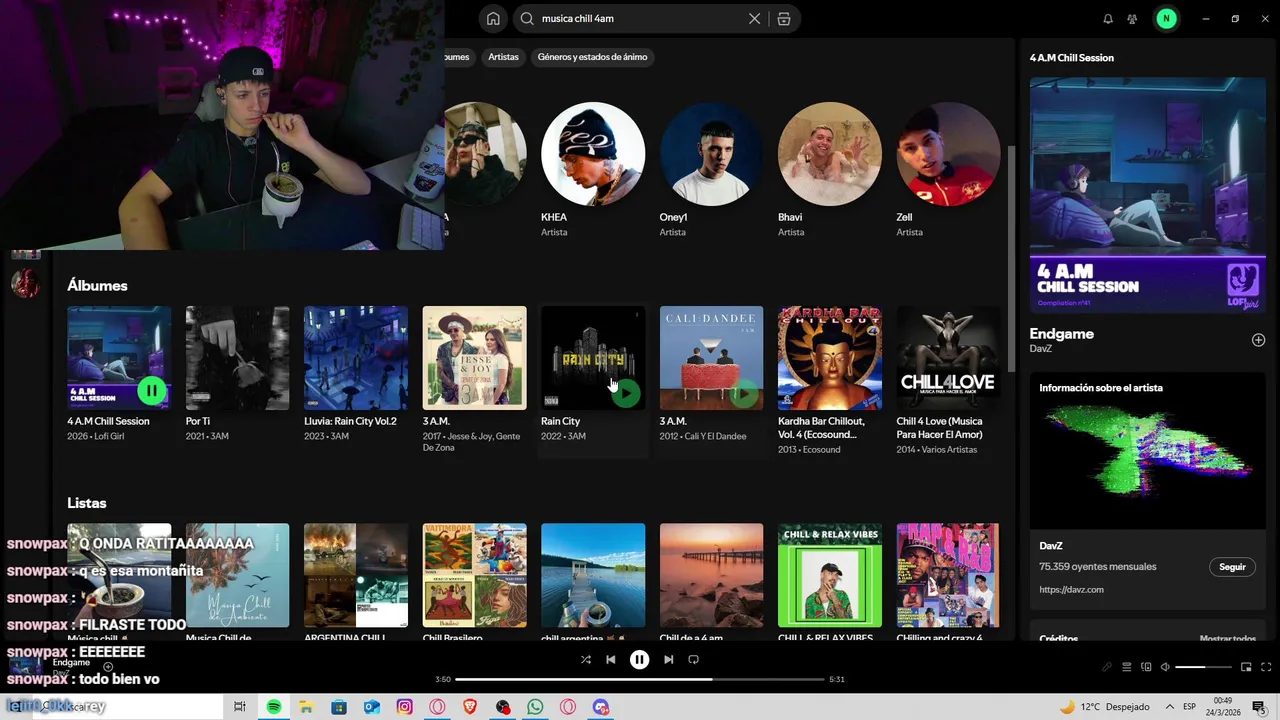1280x720 pixels.
Task: Open the Chill Brasileiro playlist cover
Action: (474, 575)
